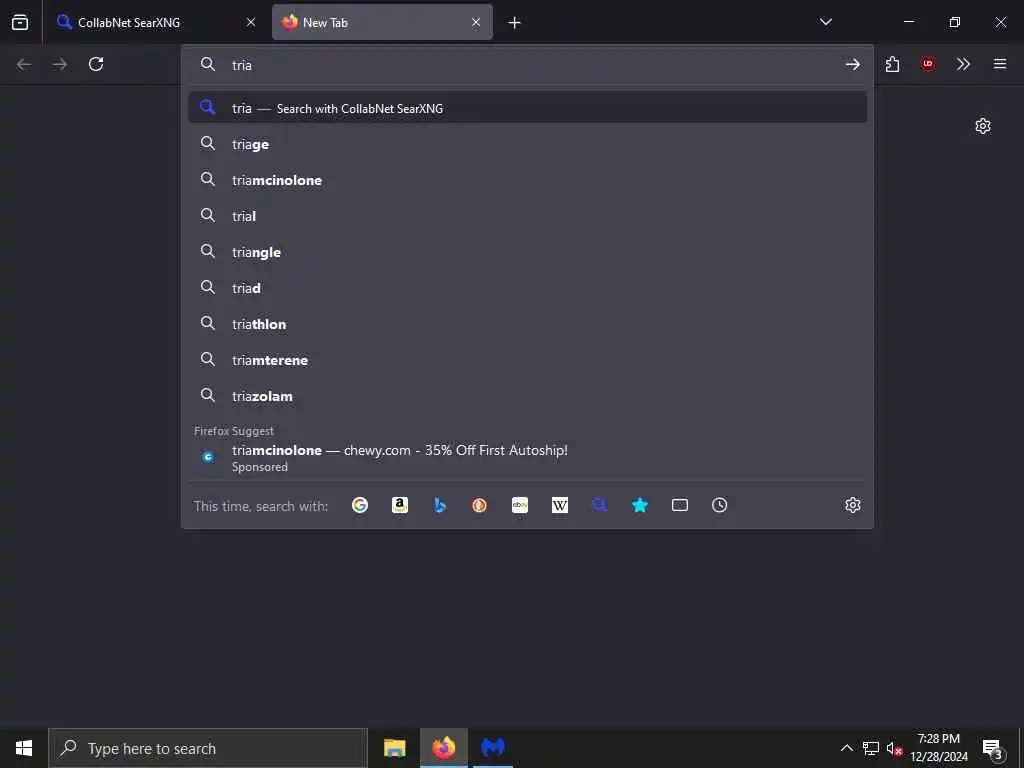This screenshot has width=1024, height=768.
Task: Open muted volume tray icon
Action: (894, 748)
